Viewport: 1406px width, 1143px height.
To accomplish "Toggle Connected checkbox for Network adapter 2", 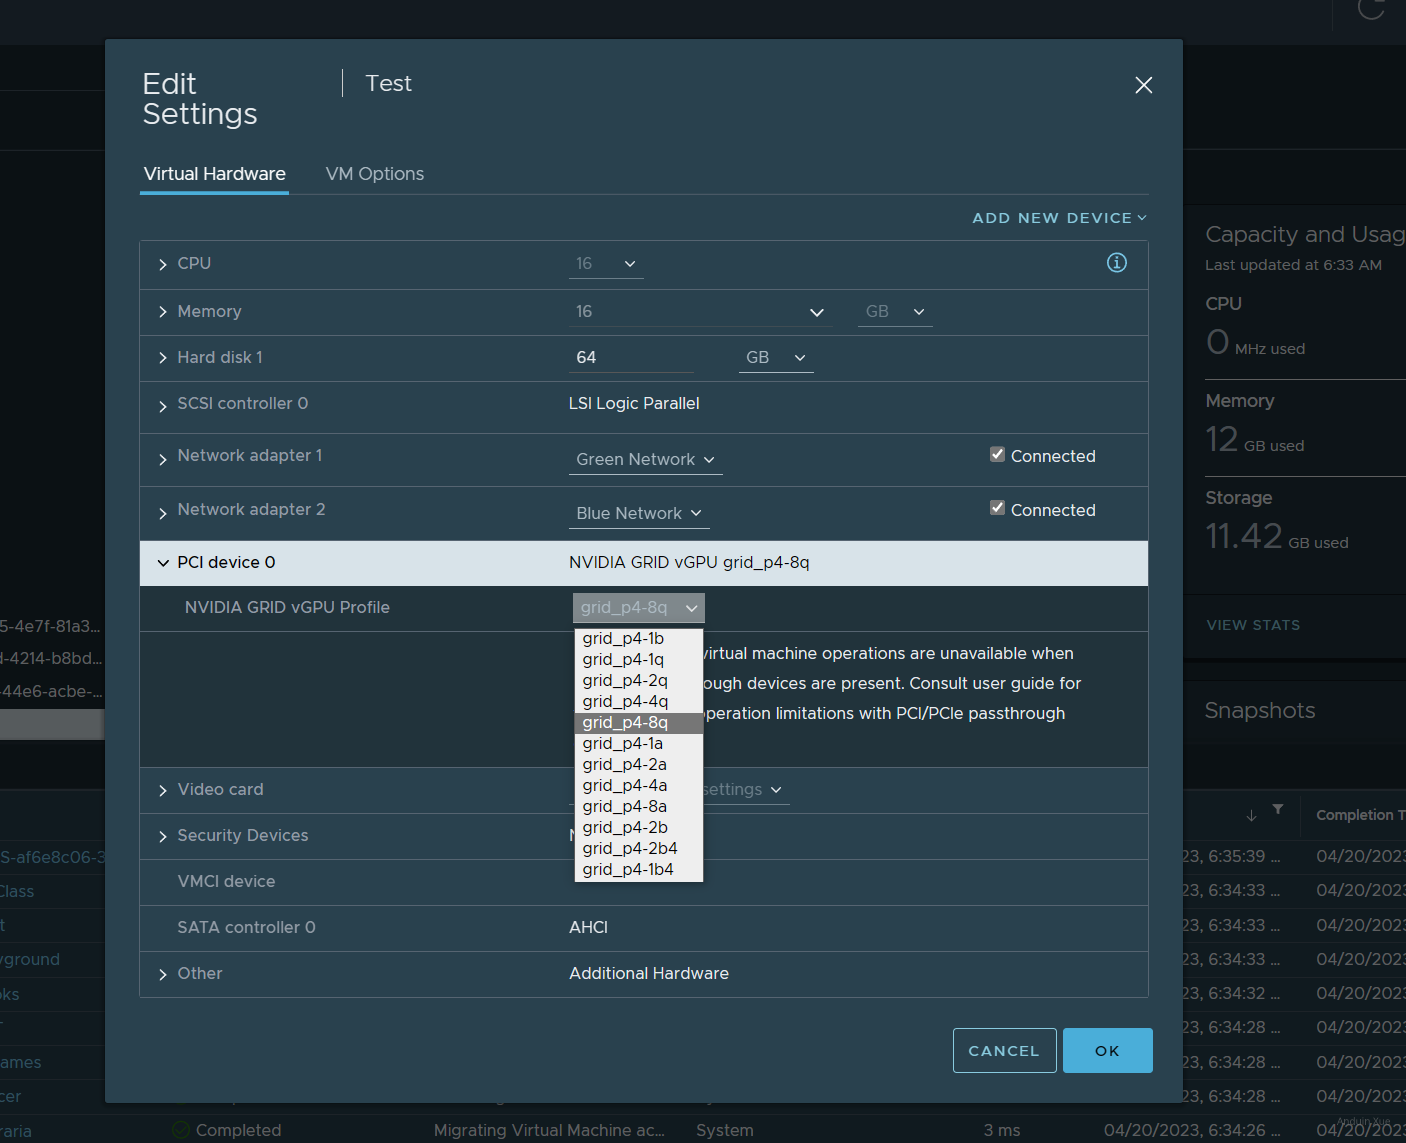I will (997, 508).
